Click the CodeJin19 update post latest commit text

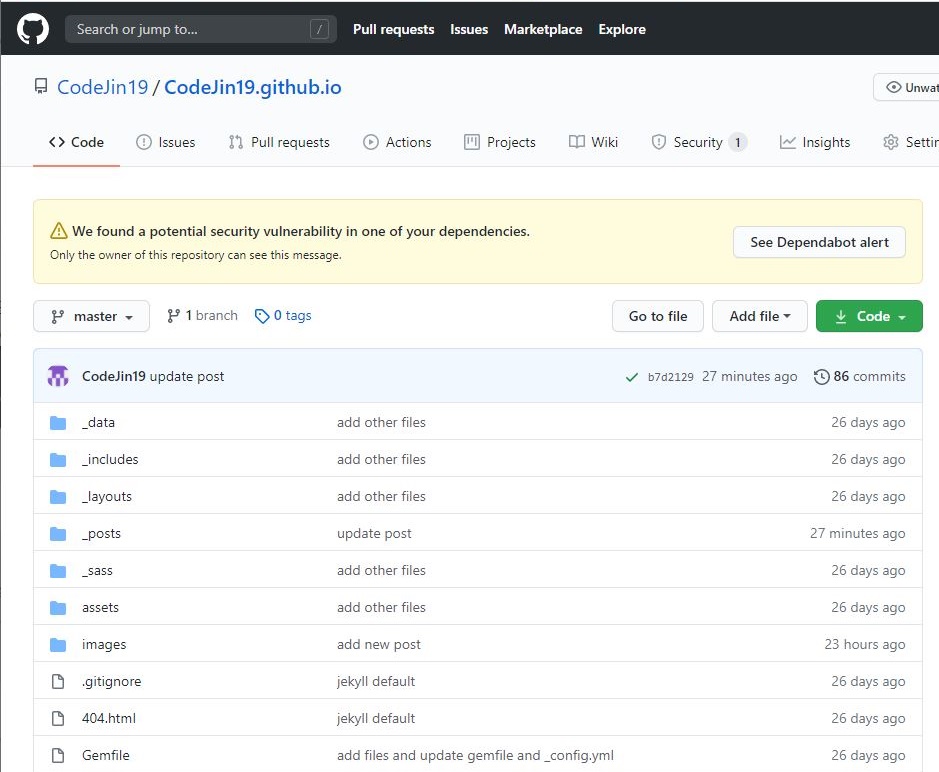coord(153,376)
